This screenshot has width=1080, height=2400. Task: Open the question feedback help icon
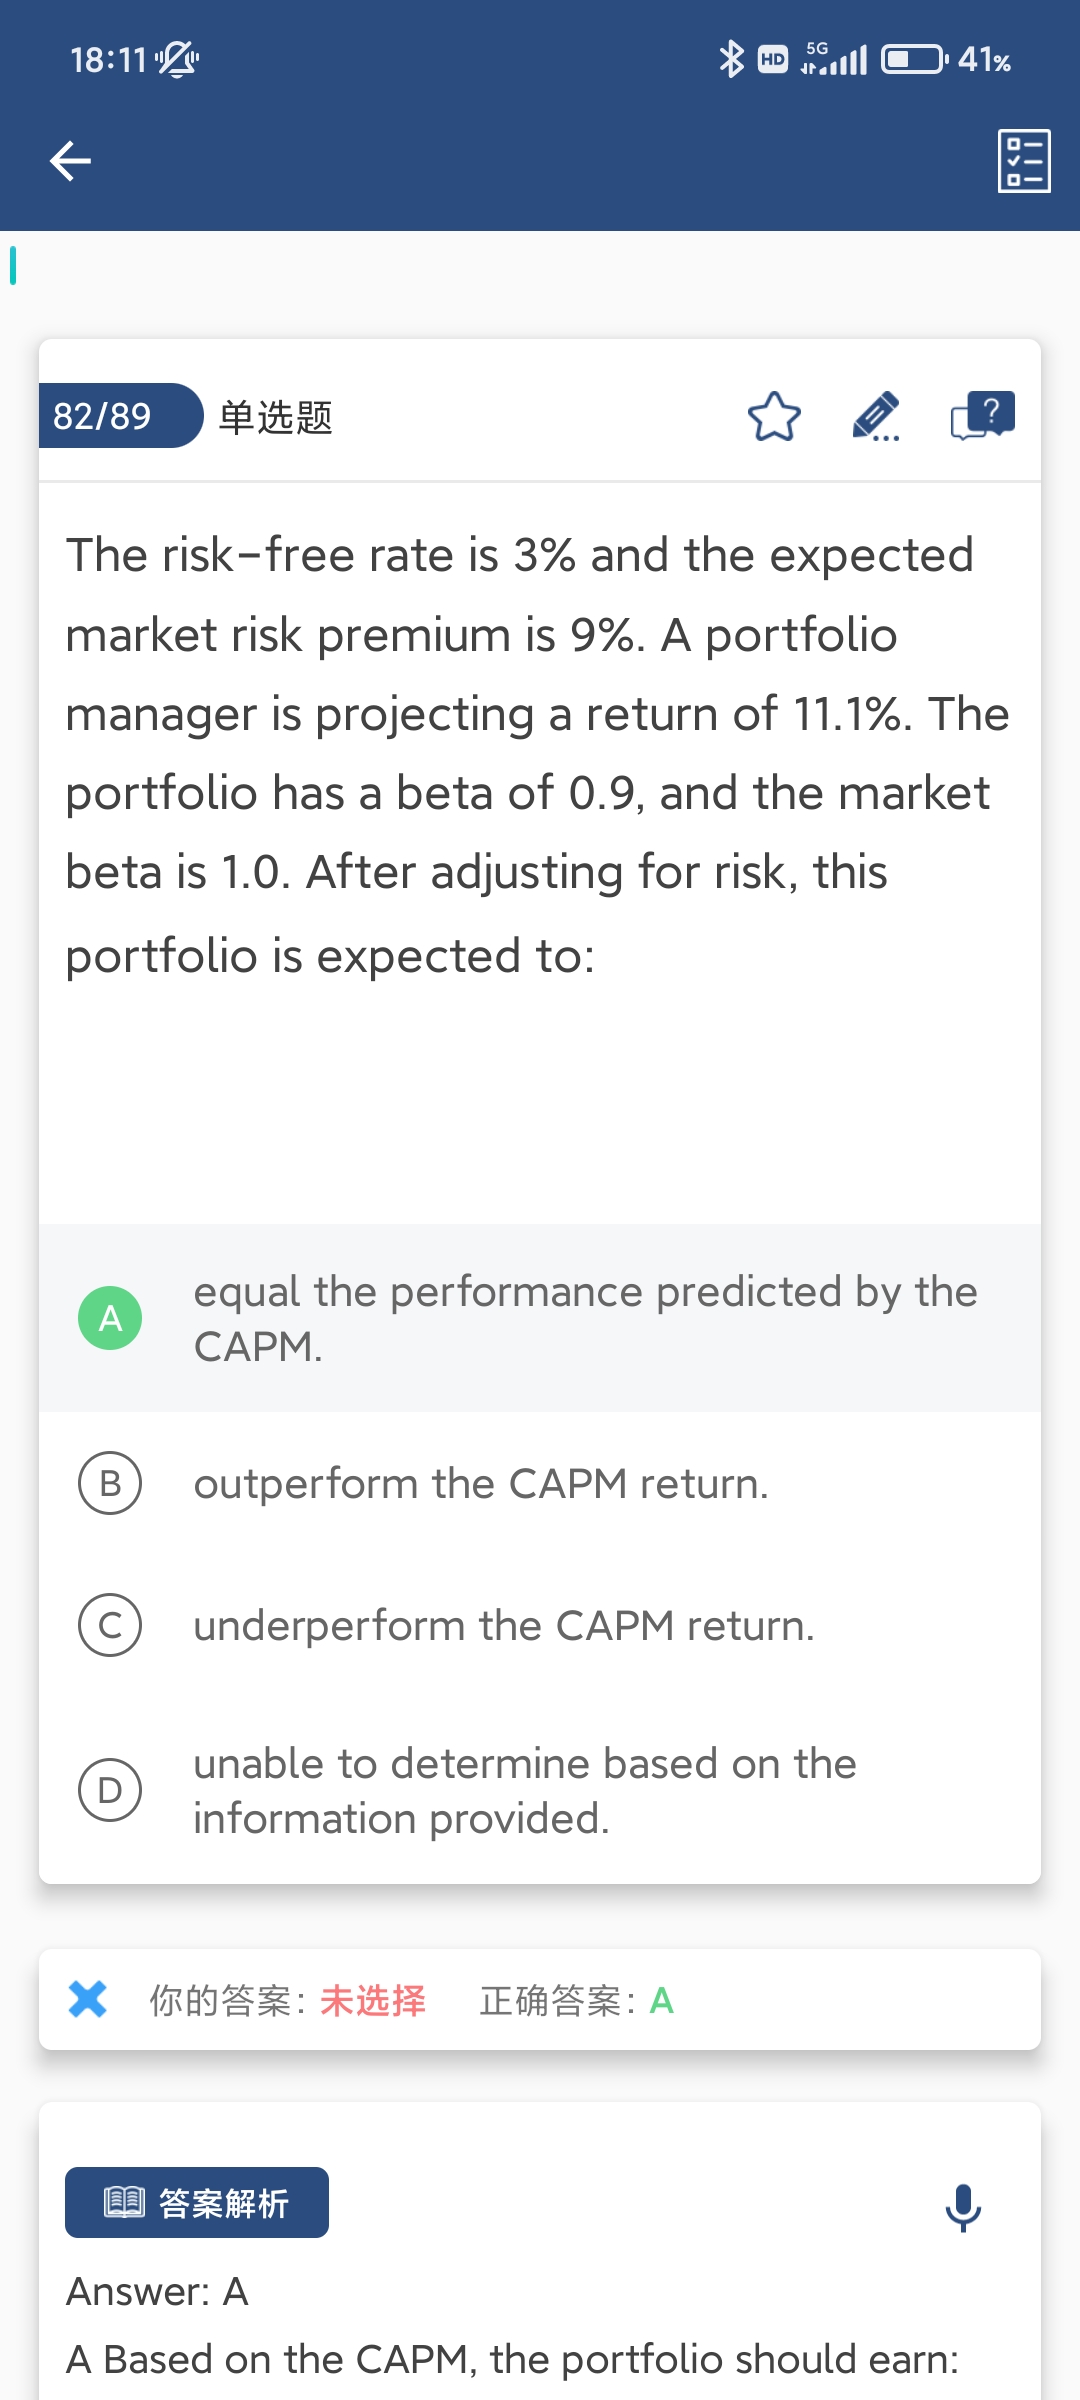click(x=982, y=415)
